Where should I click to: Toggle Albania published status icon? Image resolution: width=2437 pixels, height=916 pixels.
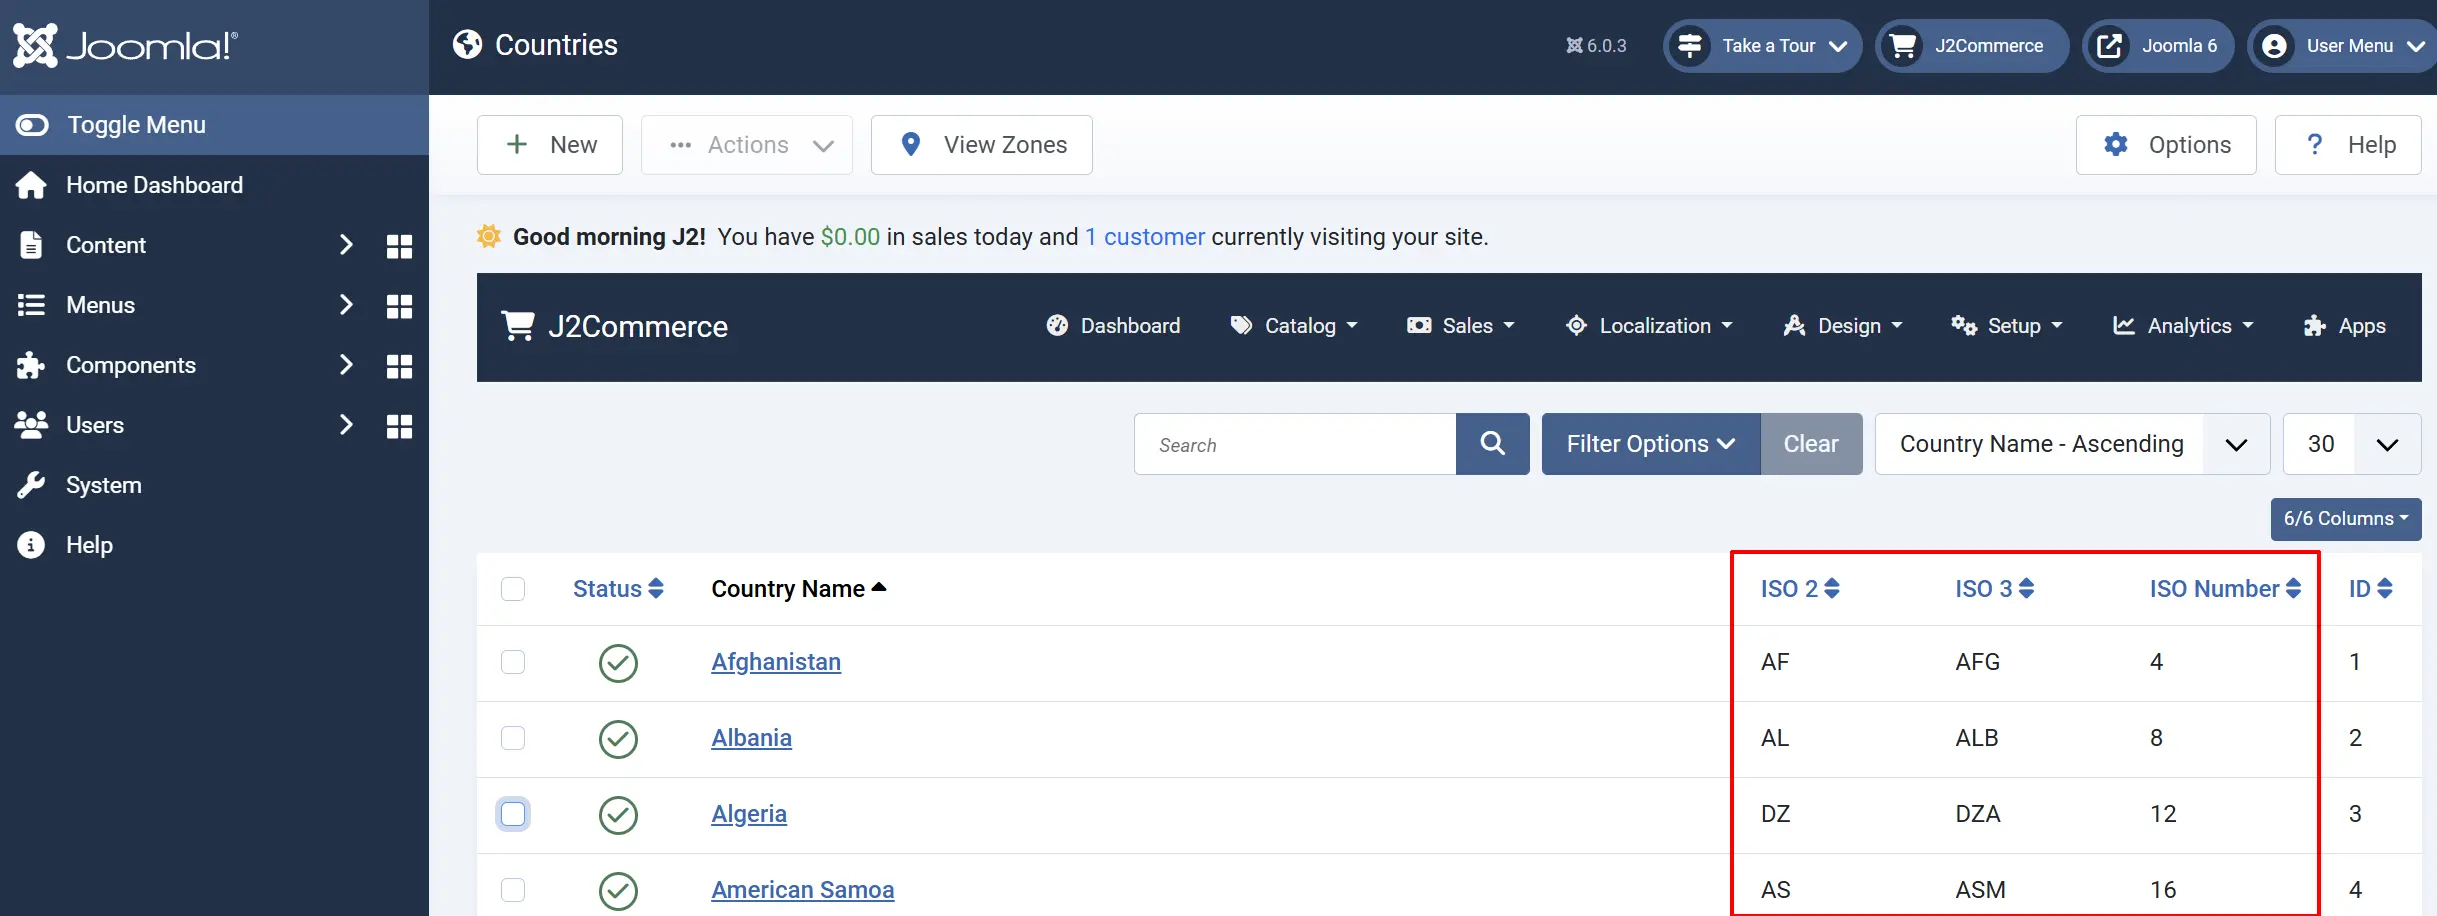[618, 739]
